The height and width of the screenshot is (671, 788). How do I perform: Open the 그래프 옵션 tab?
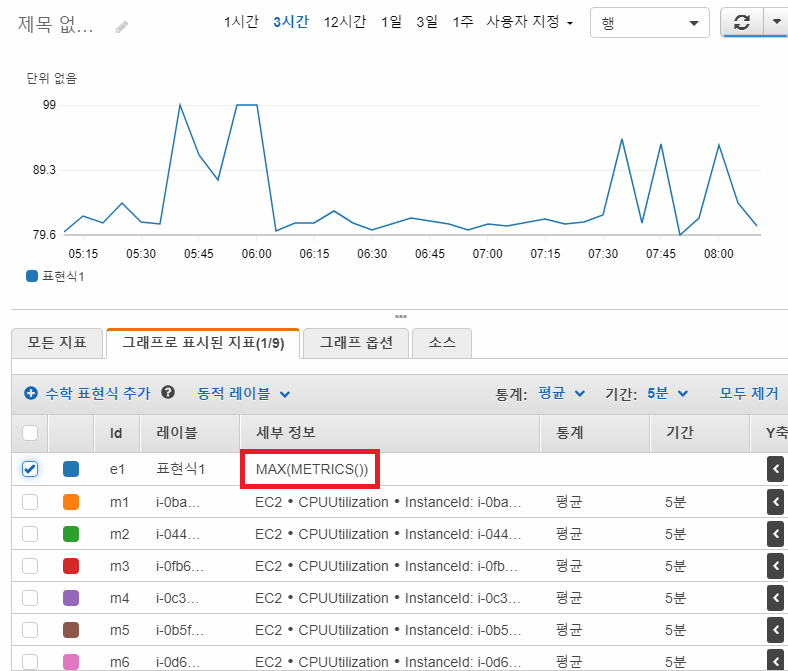[x=355, y=343]
